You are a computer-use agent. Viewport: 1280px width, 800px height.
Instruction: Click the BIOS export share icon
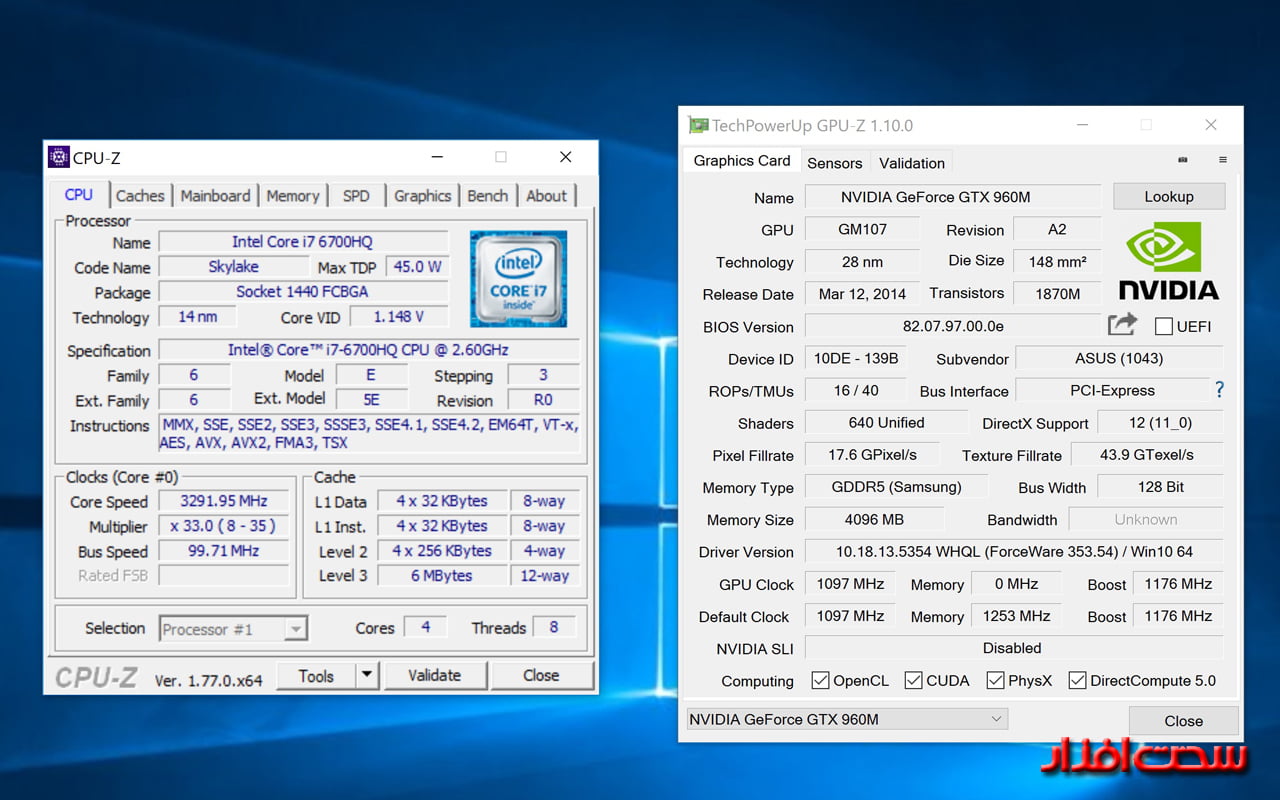pos(1122,325)
